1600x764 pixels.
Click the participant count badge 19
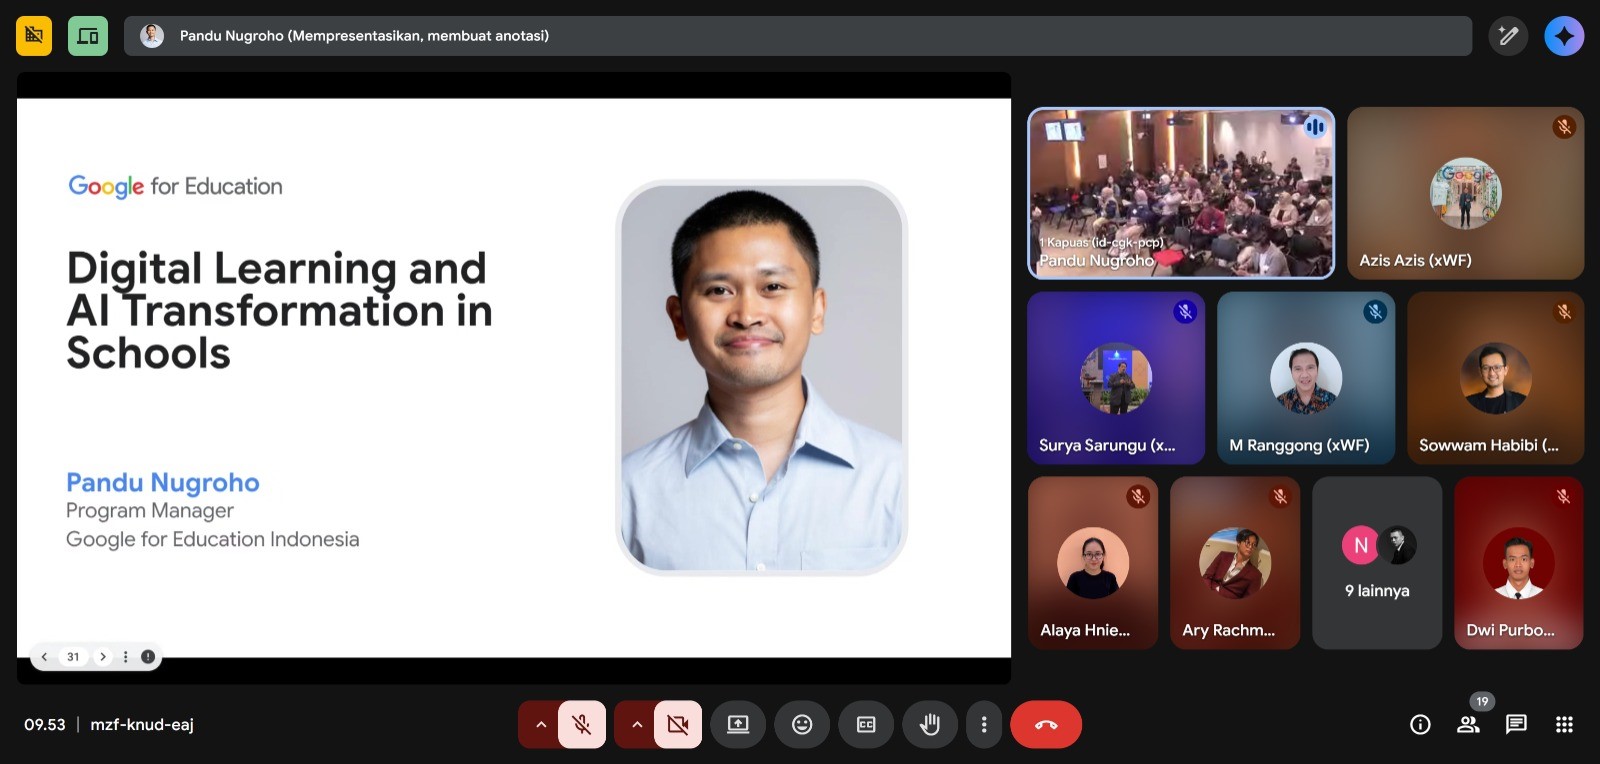coord(1482,701)
